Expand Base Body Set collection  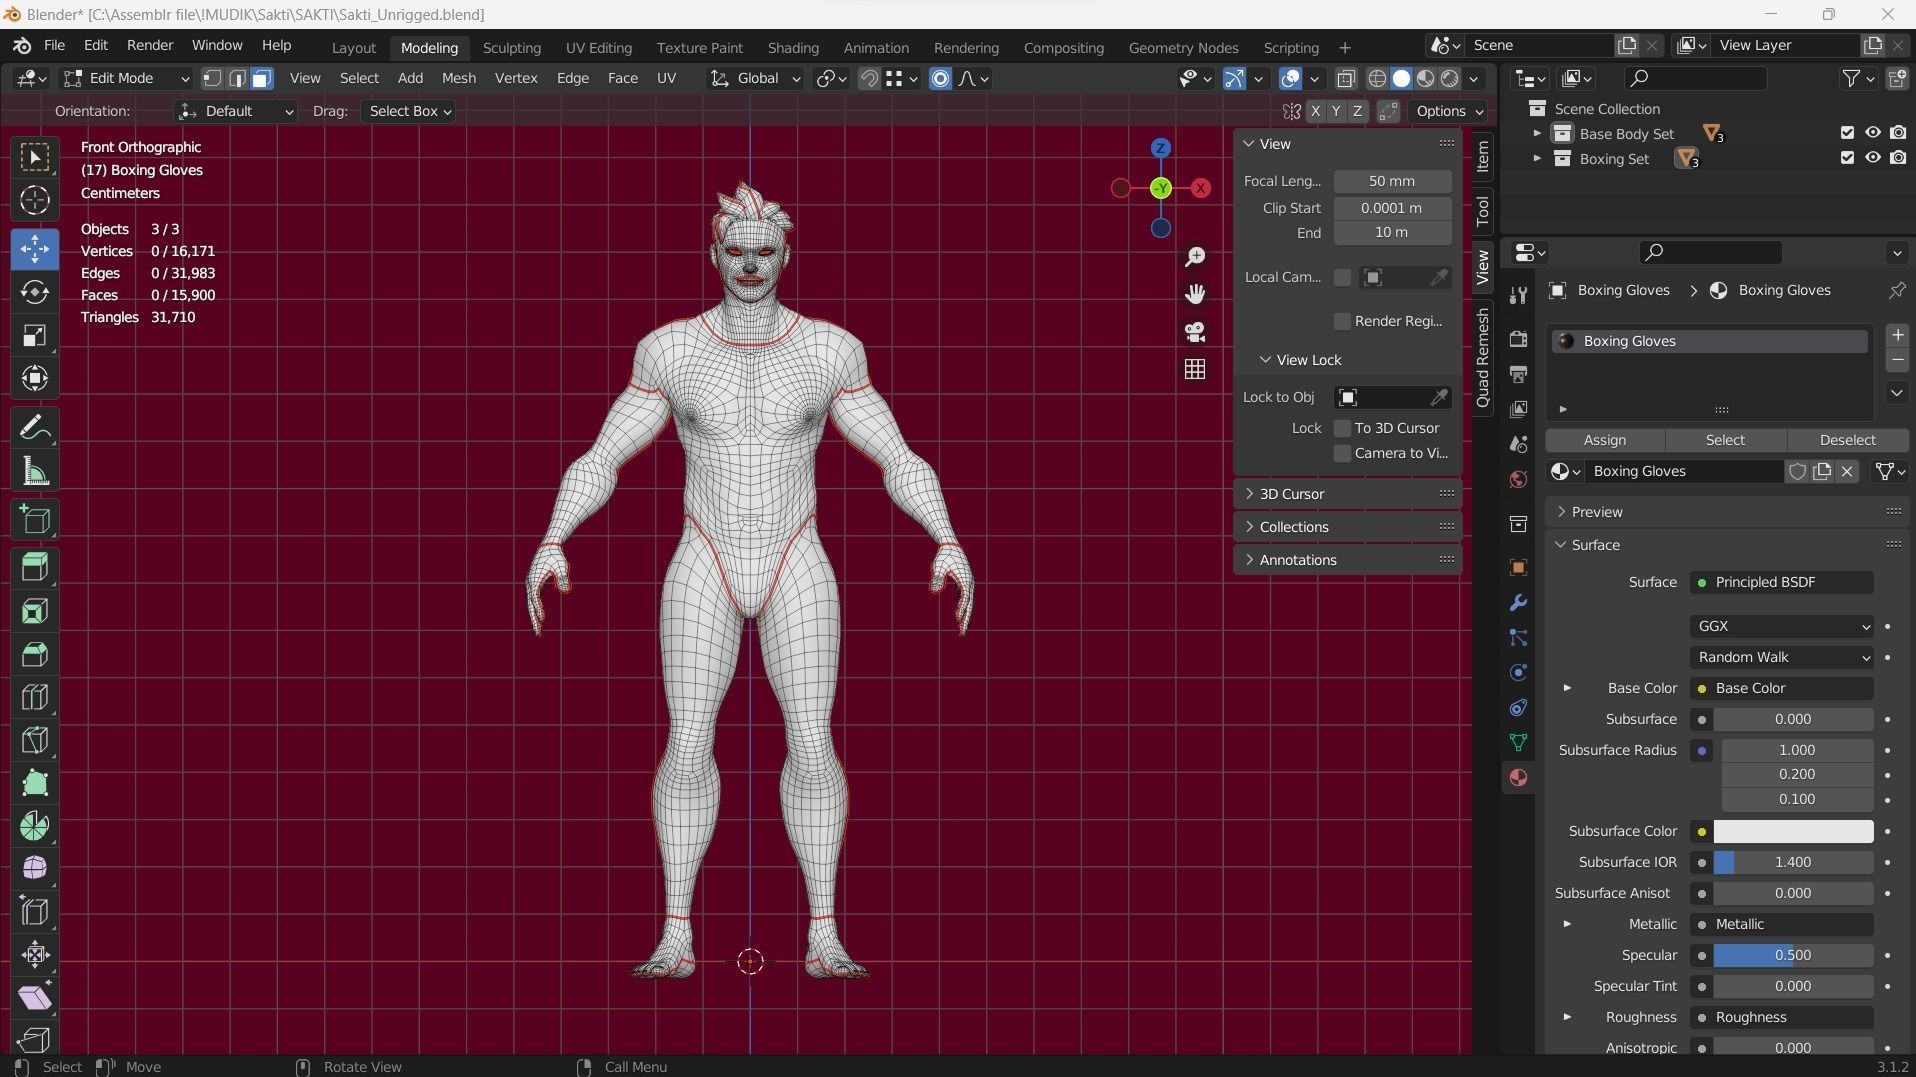click(x=1537, y=134)
